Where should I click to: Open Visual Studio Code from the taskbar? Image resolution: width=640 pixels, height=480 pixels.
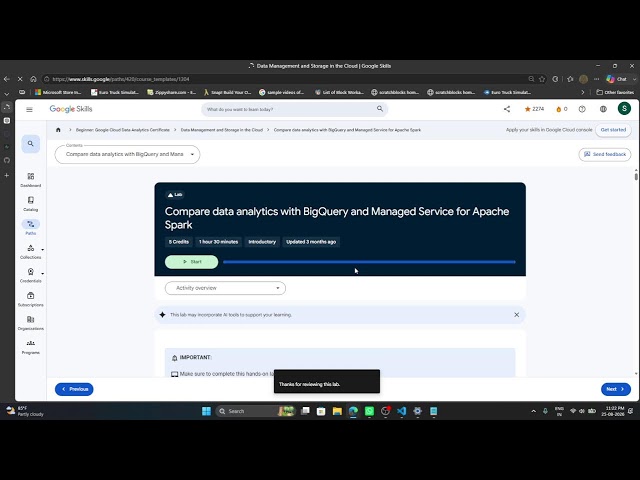click(401, 411)
